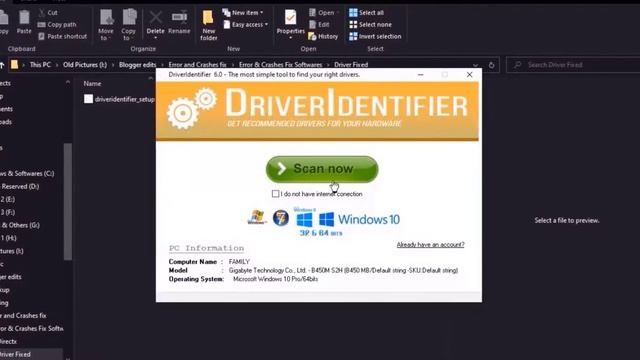
Task: Click Copy path in the ribbon
Action: click(x=57, y=24)
